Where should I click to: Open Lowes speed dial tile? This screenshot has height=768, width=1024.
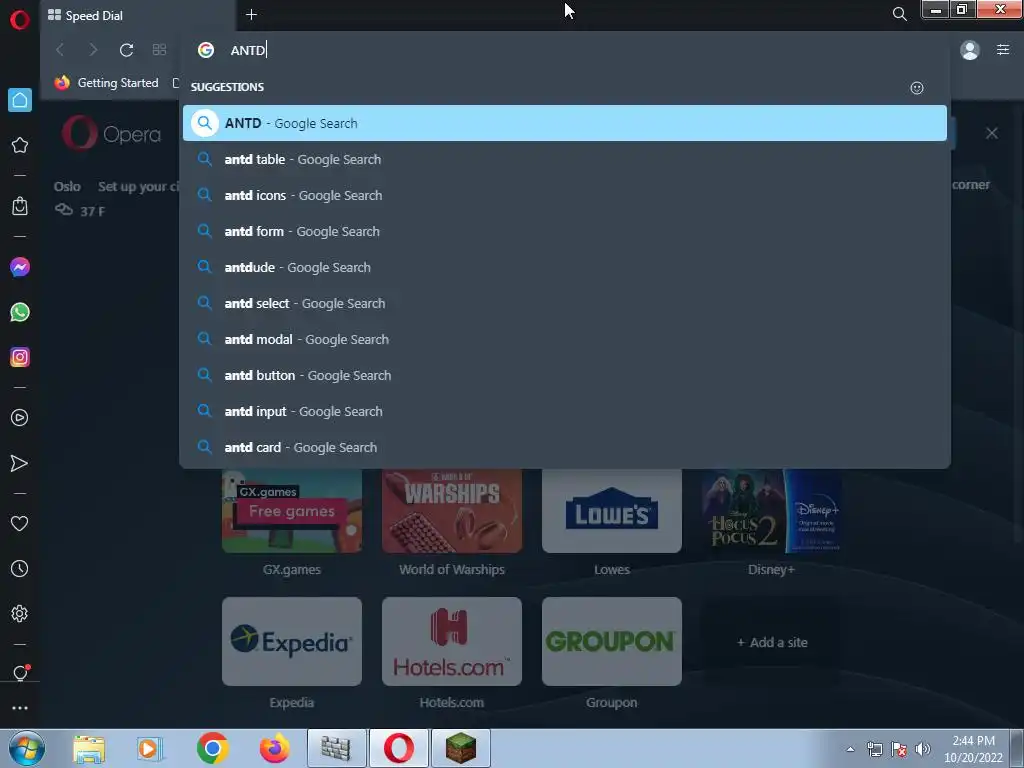612,511
